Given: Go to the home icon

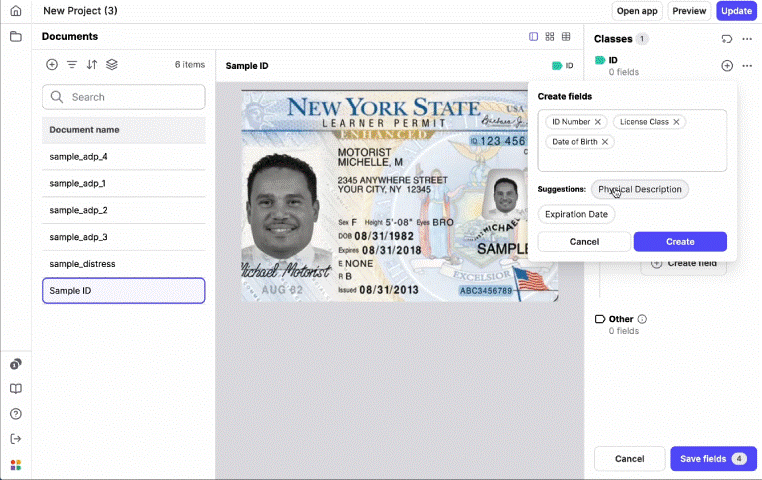Looking at the screenshot, I should coord(16,11).
